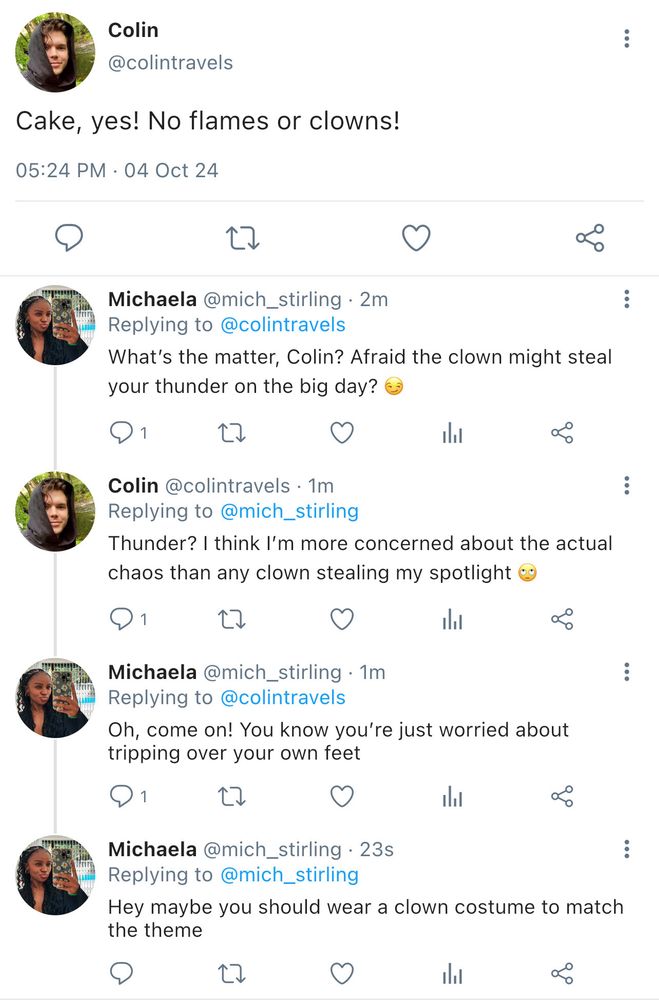View analytics on Michaela's thunder reply
Image resolution: width=659 pixels, height=1000 pixels.
click(452, 433)
